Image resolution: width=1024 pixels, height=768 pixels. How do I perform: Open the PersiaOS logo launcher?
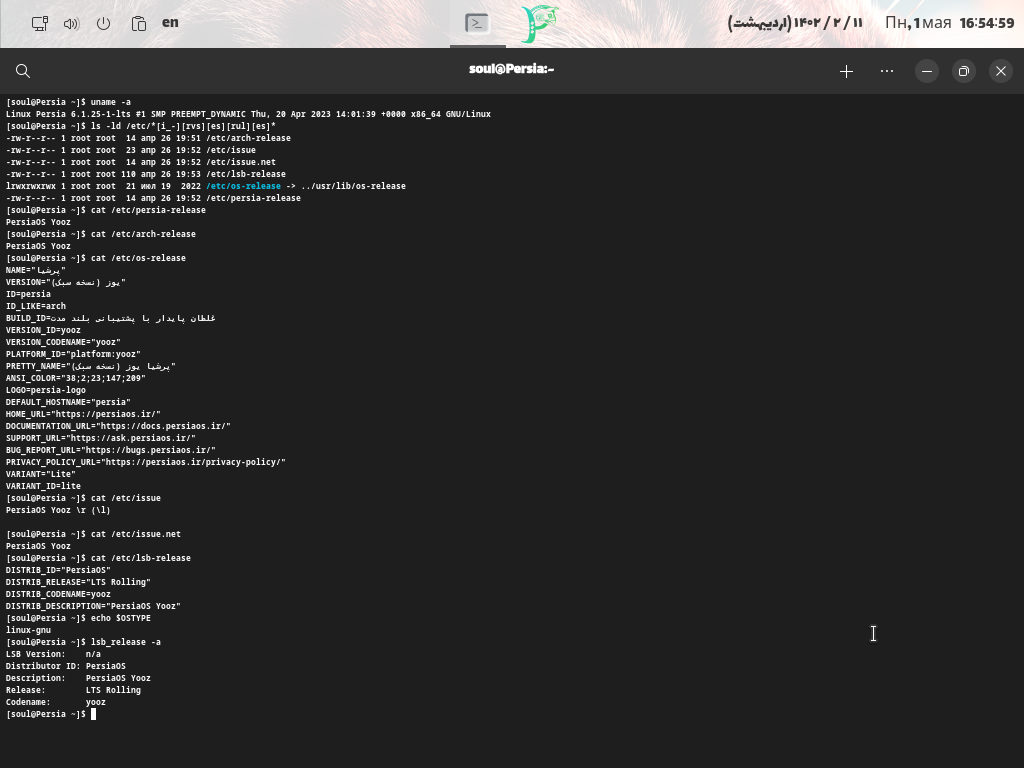(539, 24)
